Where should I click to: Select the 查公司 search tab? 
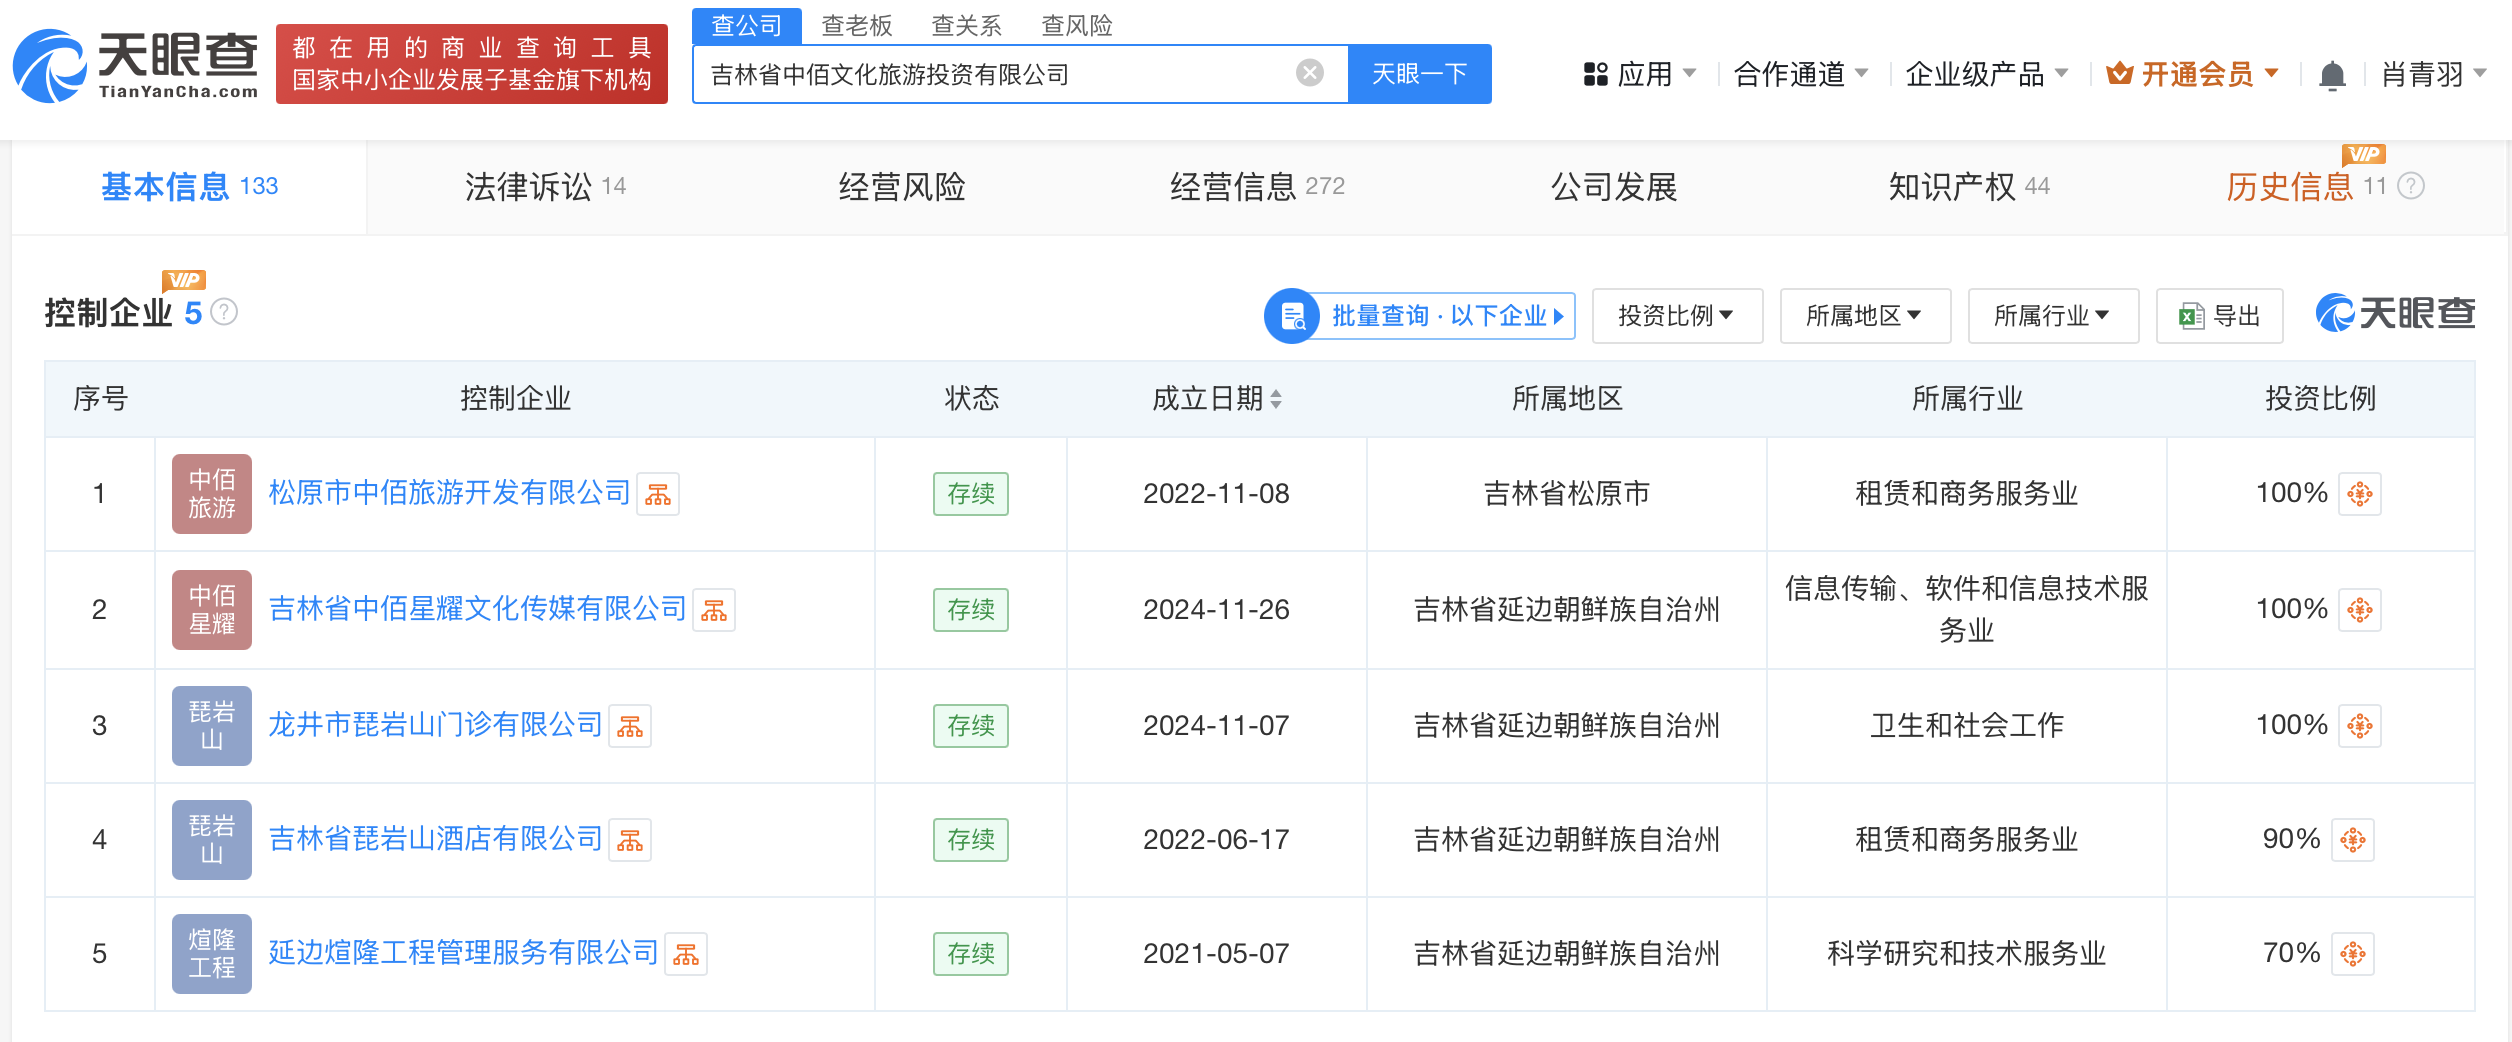coord(747,25)
